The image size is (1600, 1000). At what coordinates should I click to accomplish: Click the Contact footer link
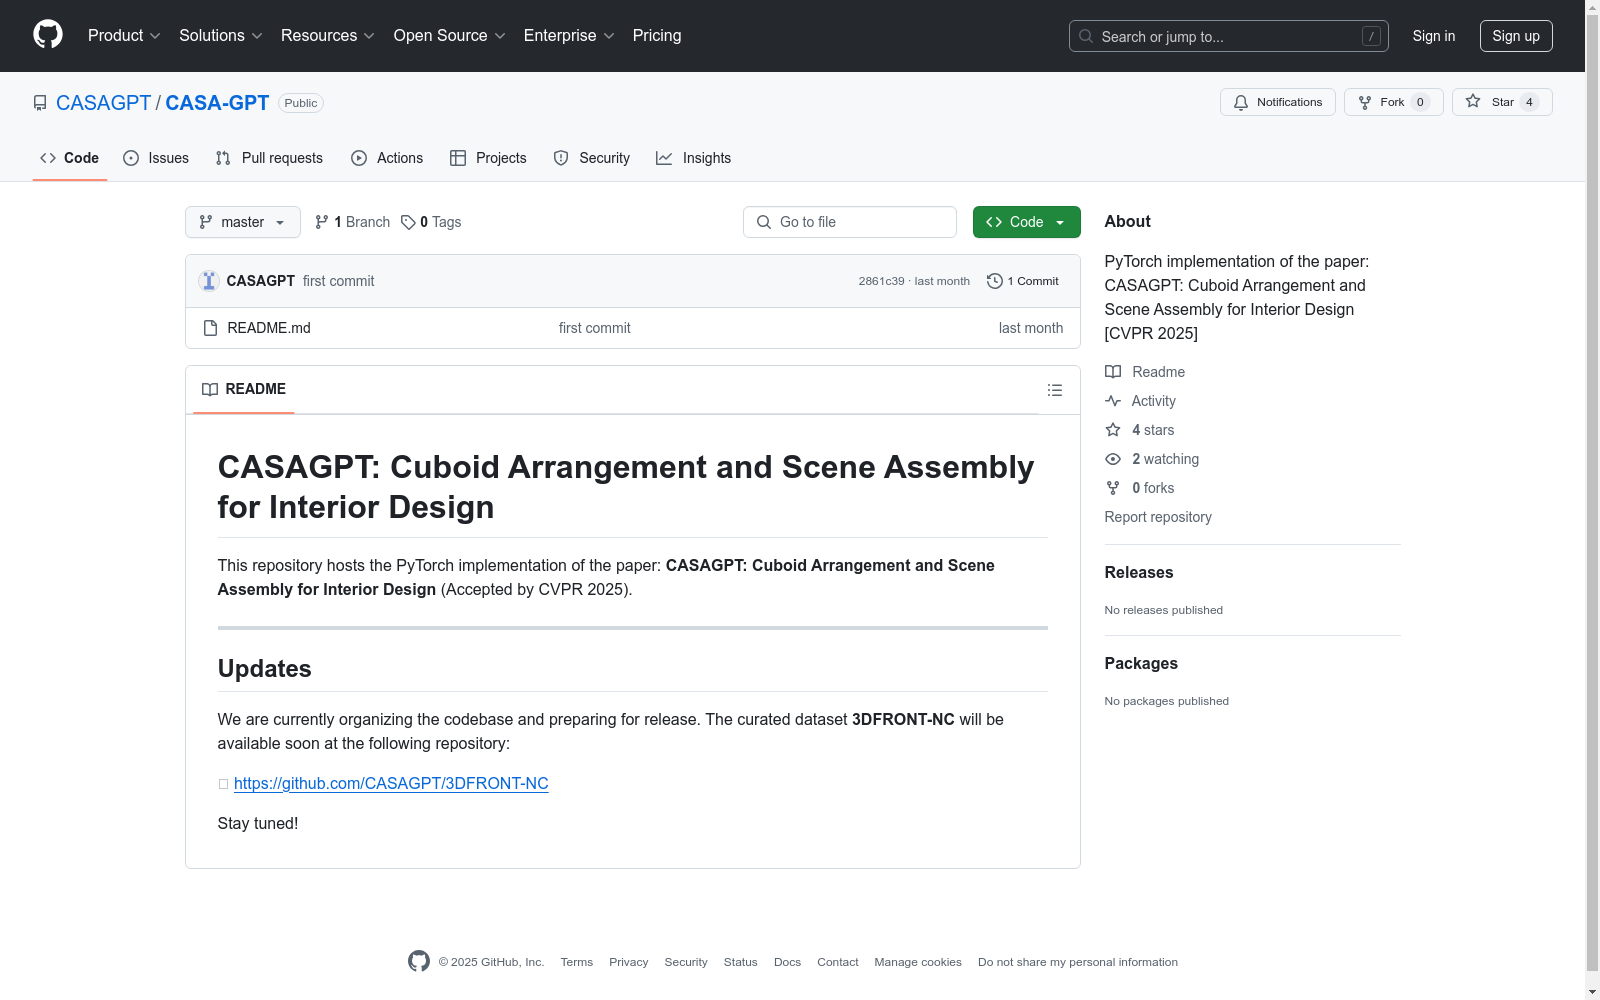(x=838, y=962)
